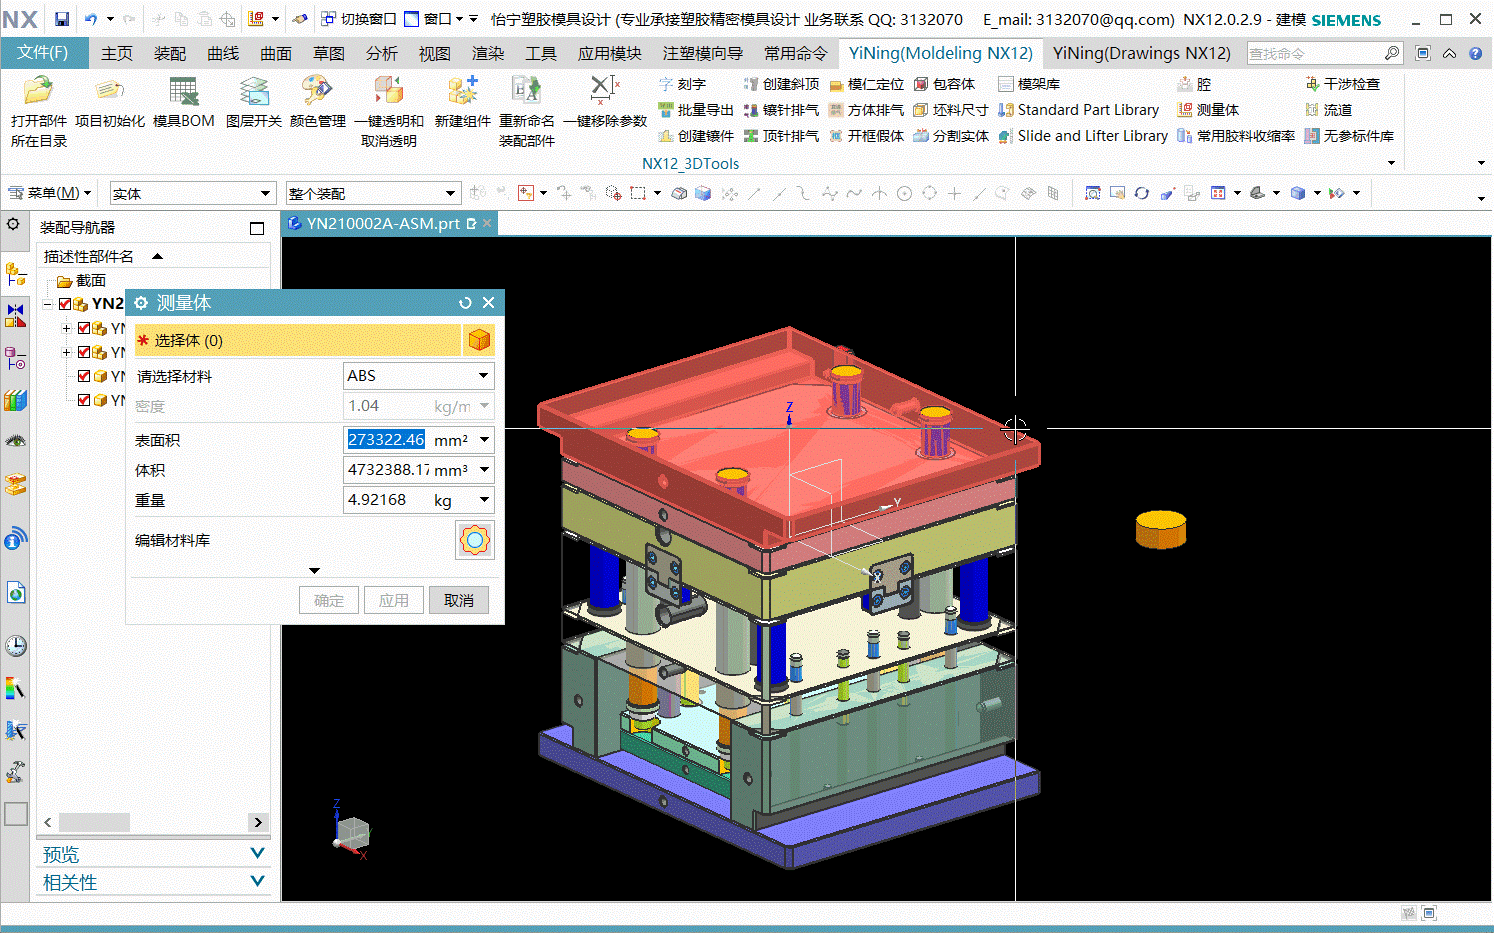
Task: Collapse the YN2 root assembly node
Action: (x=47, y=304)
